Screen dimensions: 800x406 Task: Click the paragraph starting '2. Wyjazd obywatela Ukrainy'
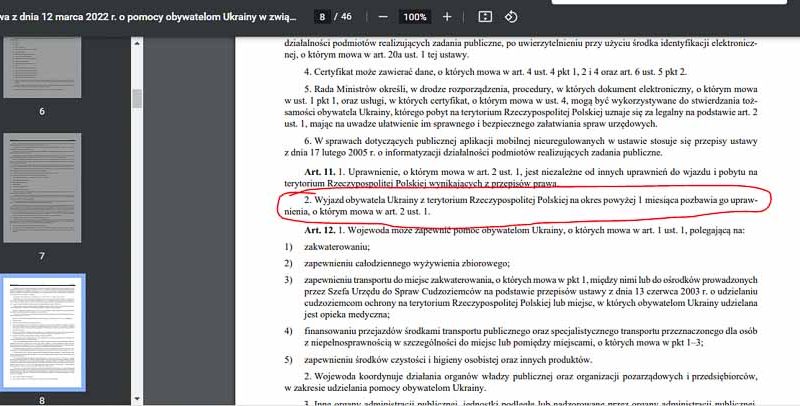pyautogui.click(x=521, y=206)
